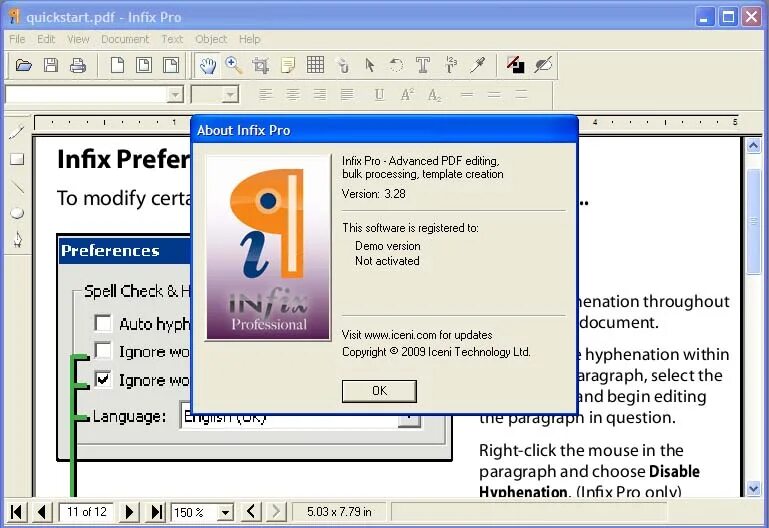Select the Text tool T icon
The image size is (769, 528).
click(423, 65)
